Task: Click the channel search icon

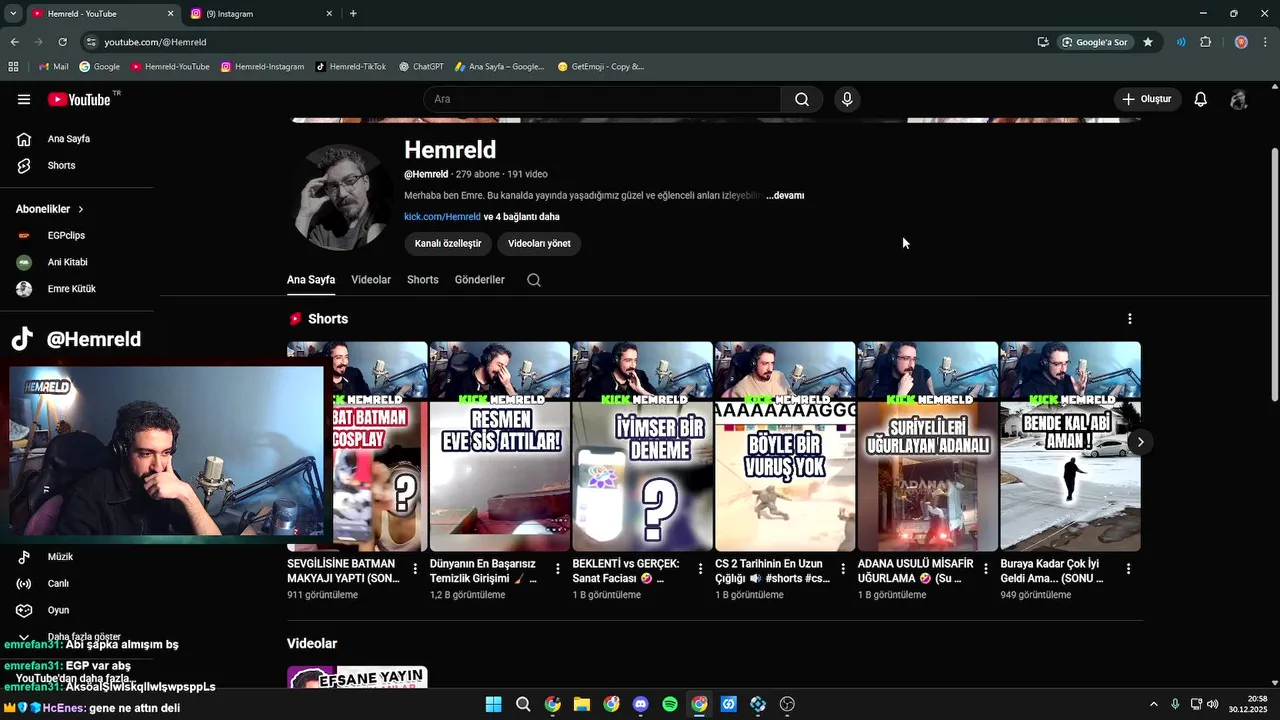Action: pos(534,280)
